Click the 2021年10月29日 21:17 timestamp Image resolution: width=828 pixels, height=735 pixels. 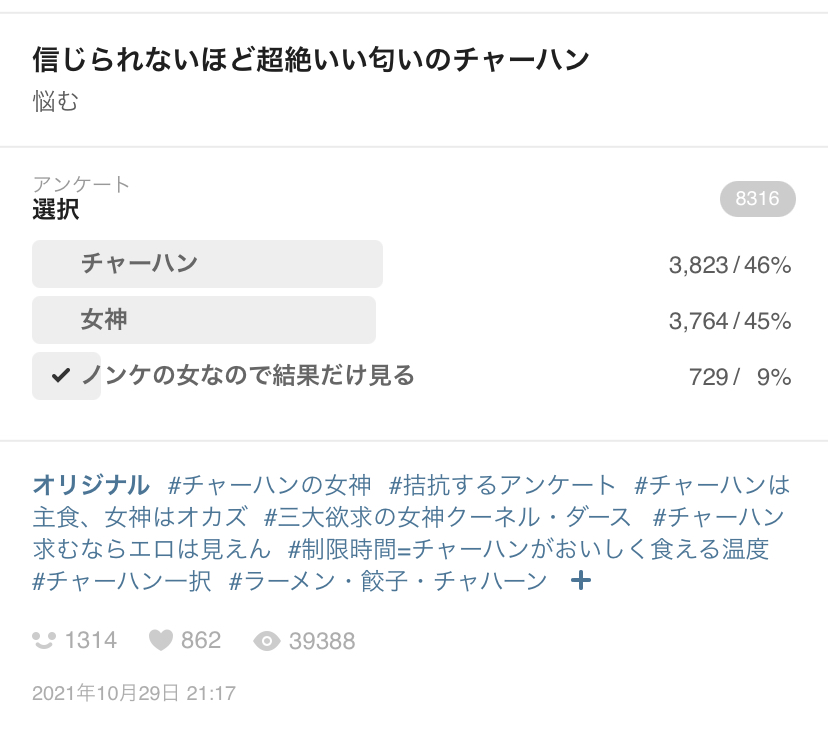tap(134, 693)
